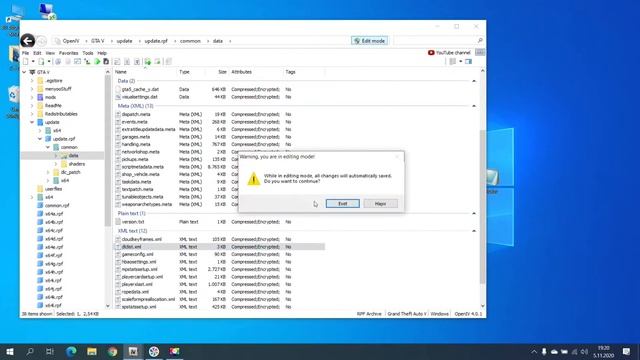The image size is (640, 360).
Task: Open the File menu
Action: pyautogui.click(x=25, y=53)
